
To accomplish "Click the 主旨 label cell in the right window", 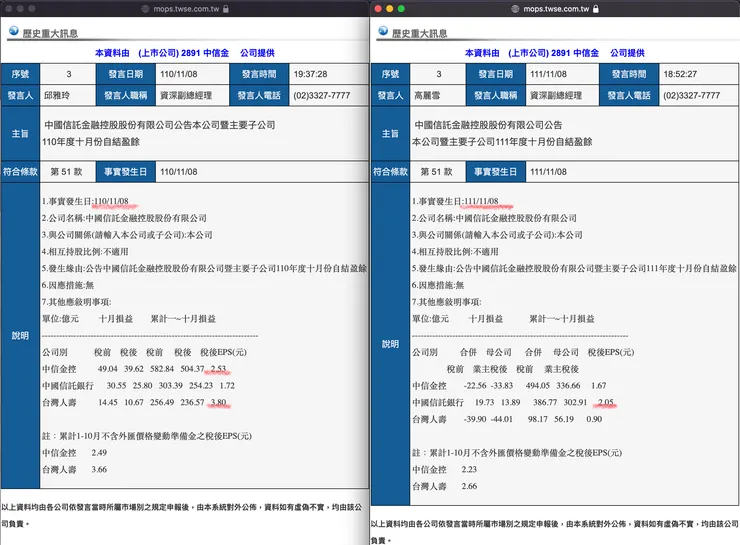I will [x=390, y=134].
